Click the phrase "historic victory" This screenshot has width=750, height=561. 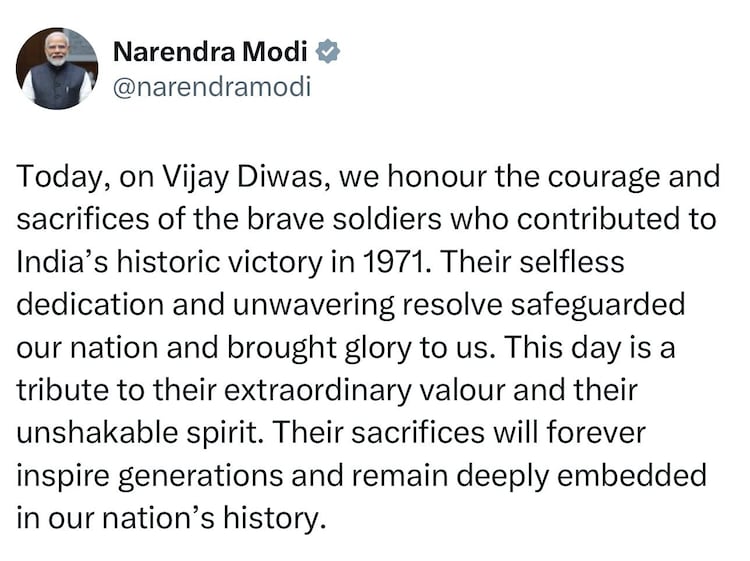click(190, 263)
